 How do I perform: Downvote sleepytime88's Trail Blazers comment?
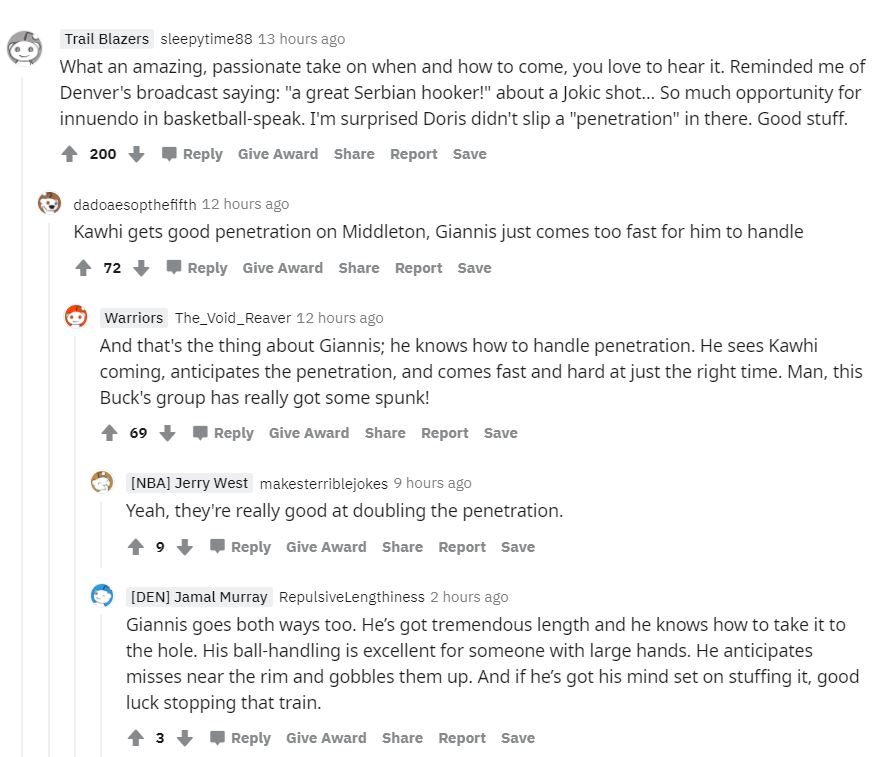[137, 154]
